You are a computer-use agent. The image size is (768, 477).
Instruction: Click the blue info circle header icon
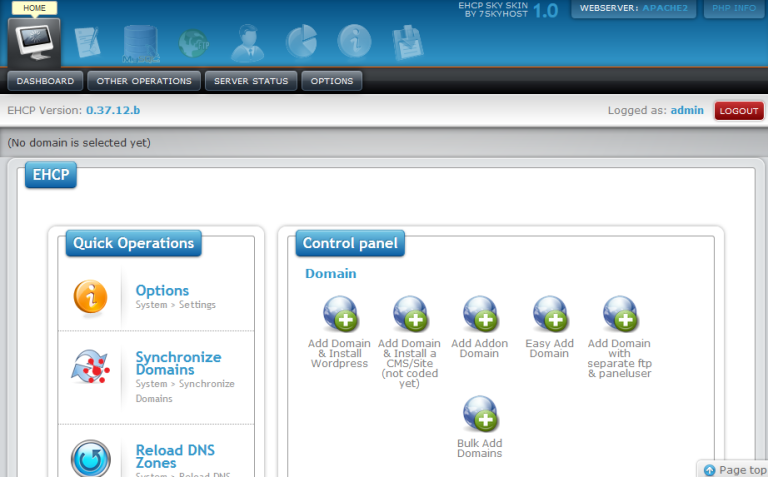point(354,42)
